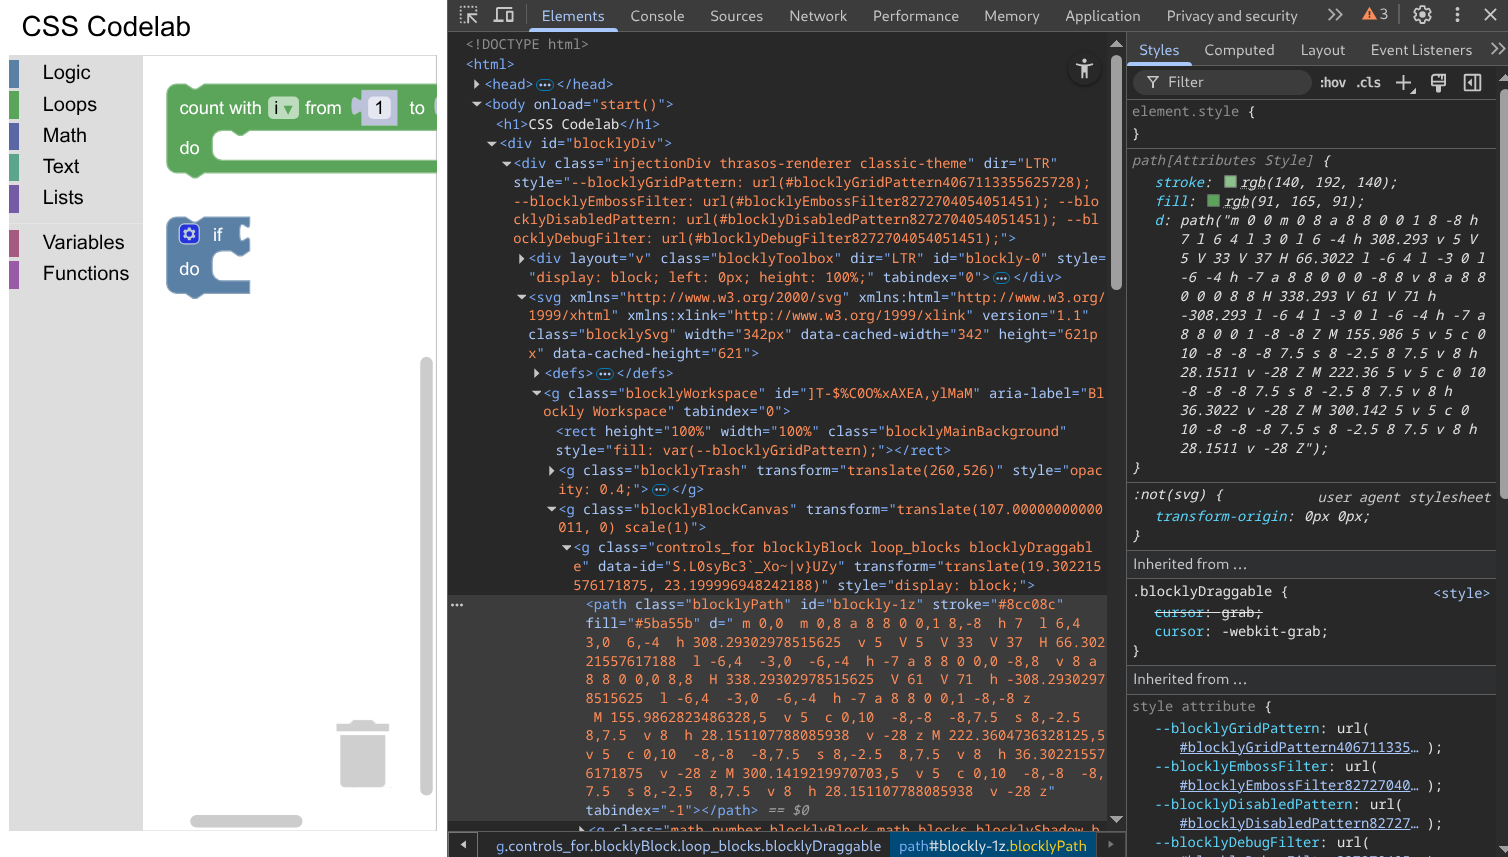Click the rendering emphasis brush icon
The height and width of the screenshot is (857, 1508).
point(1438,82)
